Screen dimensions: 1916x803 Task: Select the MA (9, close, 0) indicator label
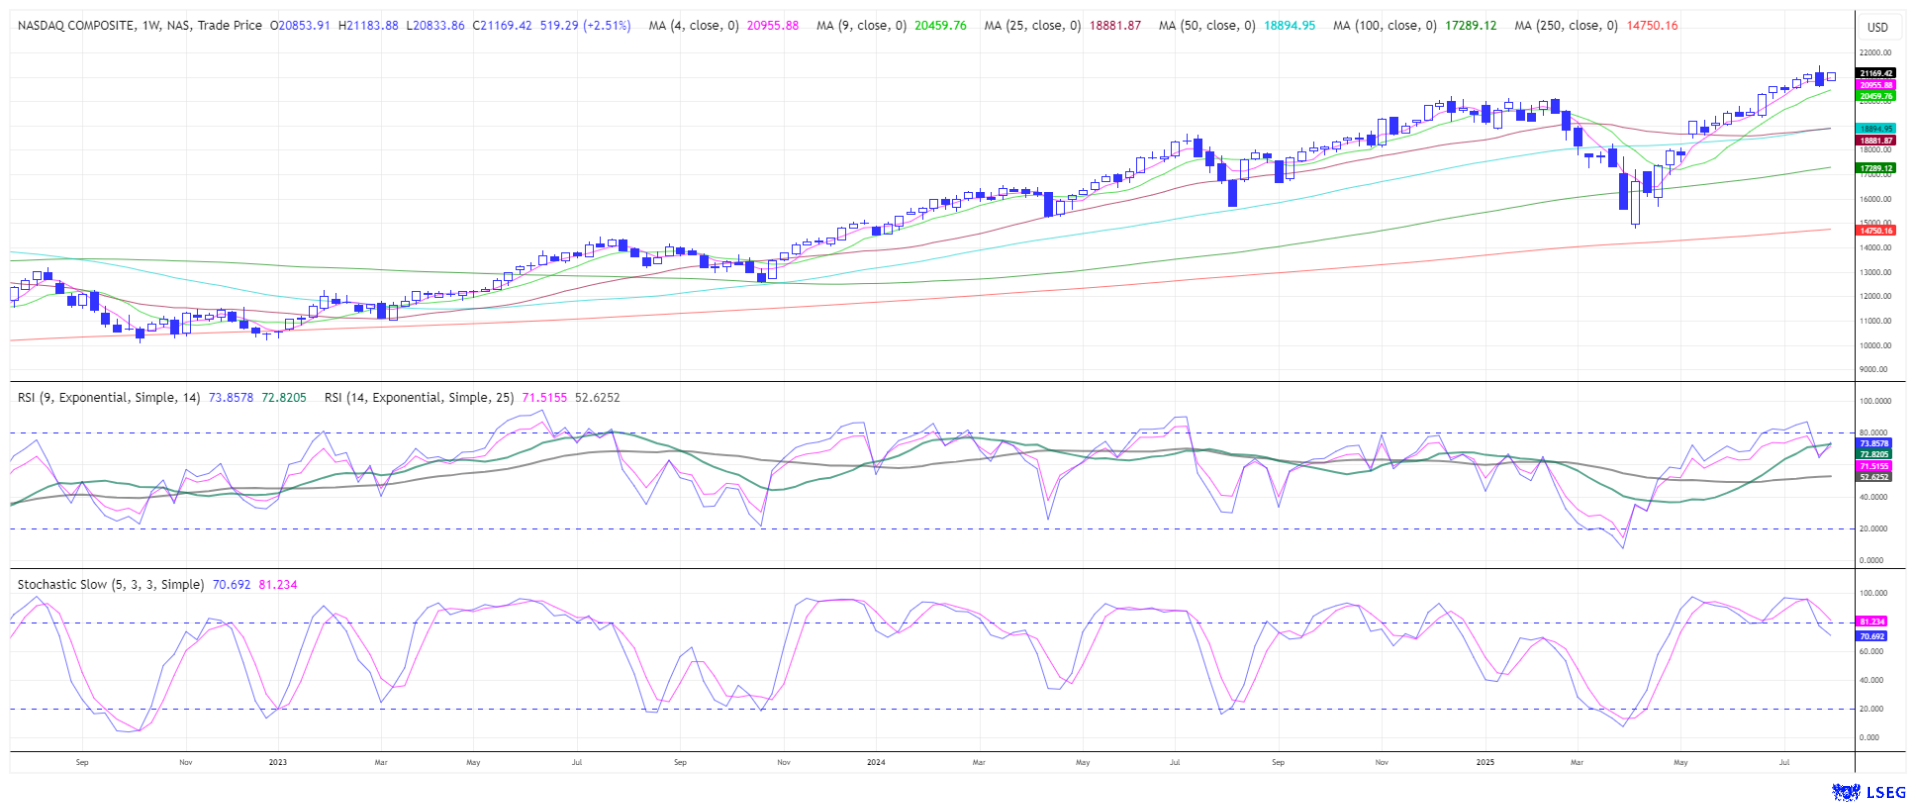click(x=860, y=26)
